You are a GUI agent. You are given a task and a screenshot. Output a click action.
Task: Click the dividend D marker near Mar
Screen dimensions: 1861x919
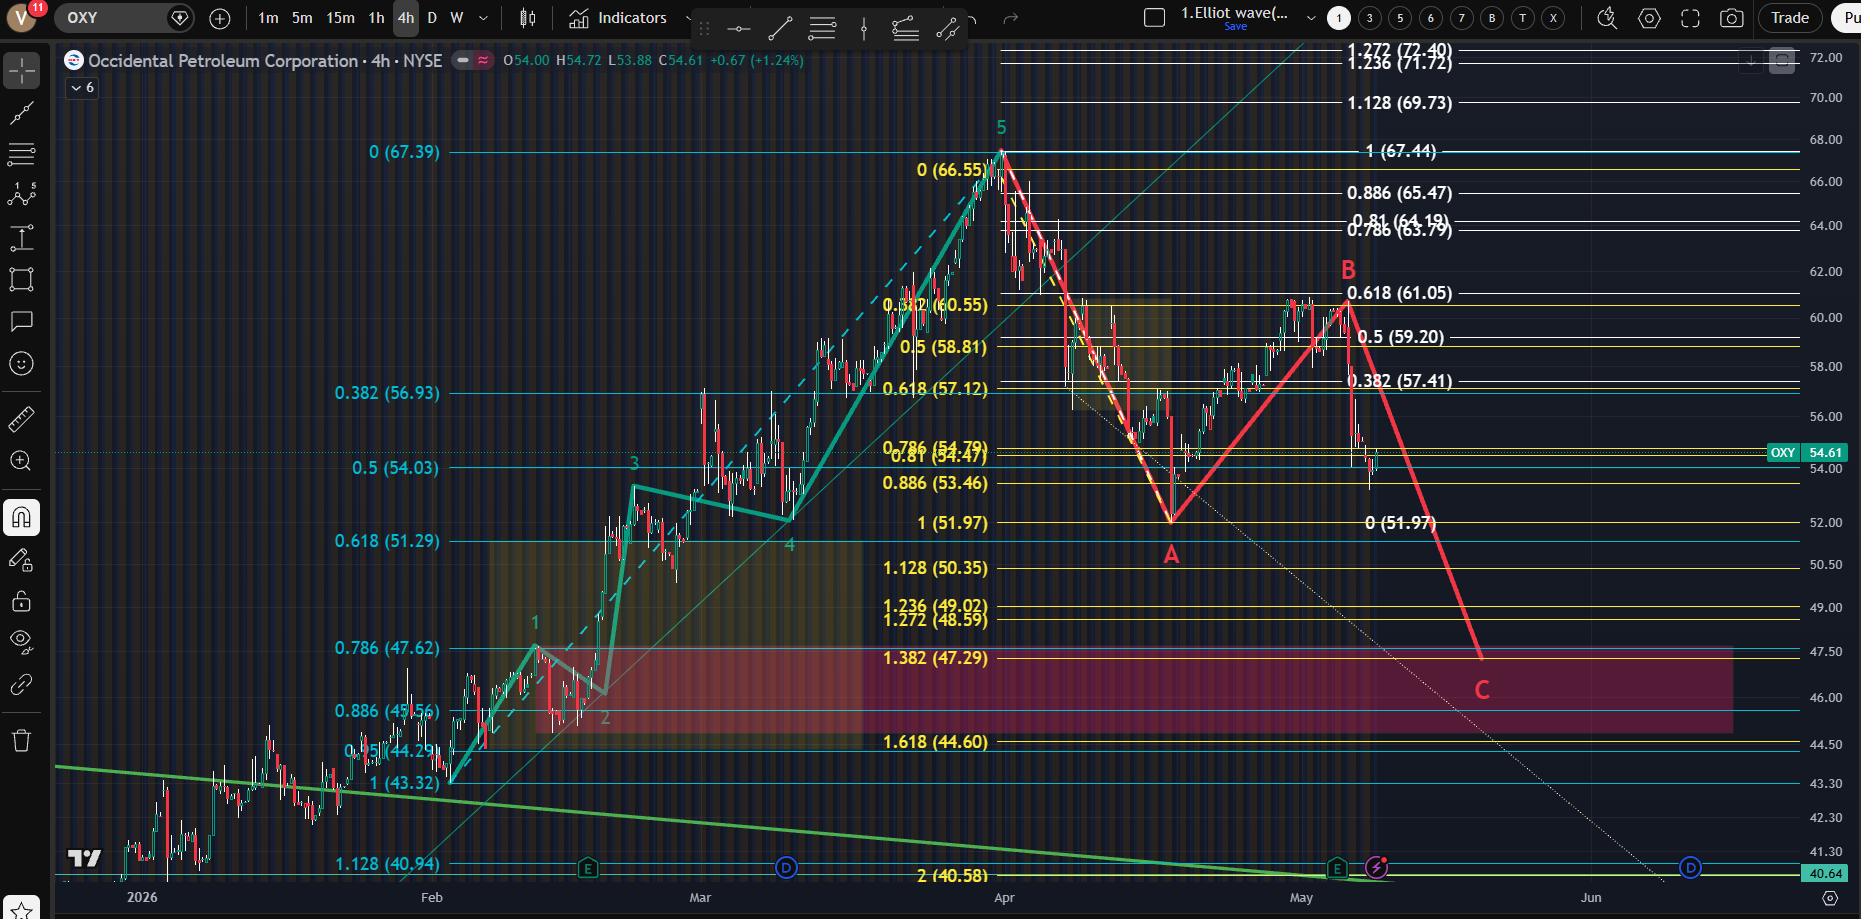786,867
